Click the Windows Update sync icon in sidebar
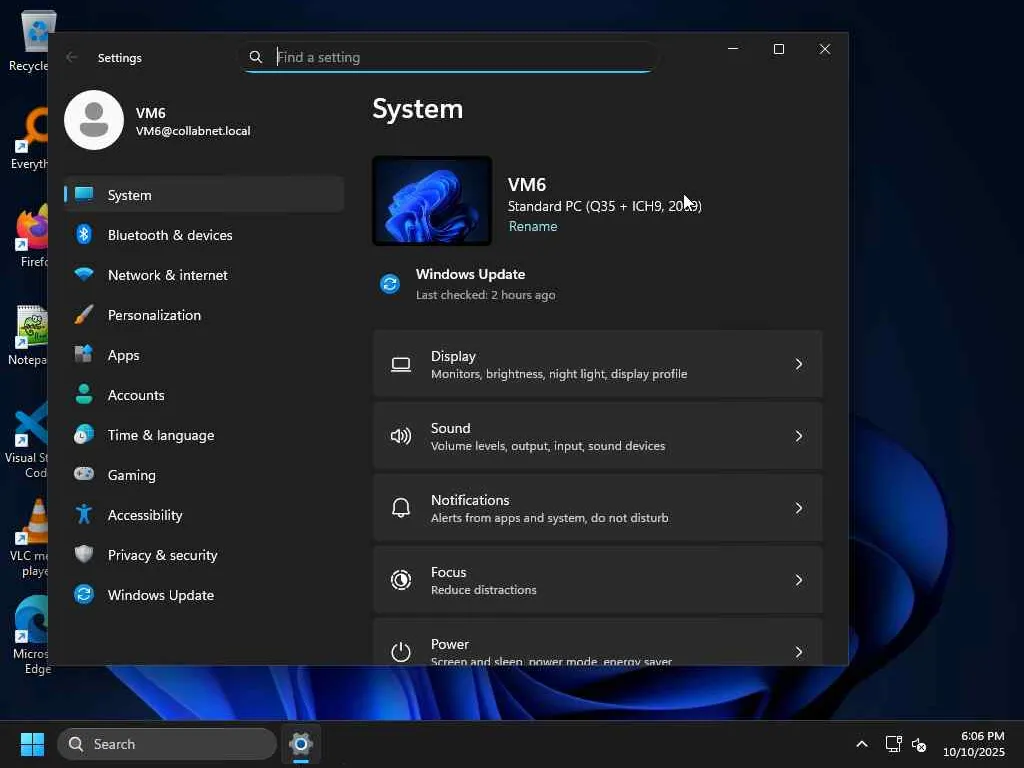 click(x=85, y=595)
